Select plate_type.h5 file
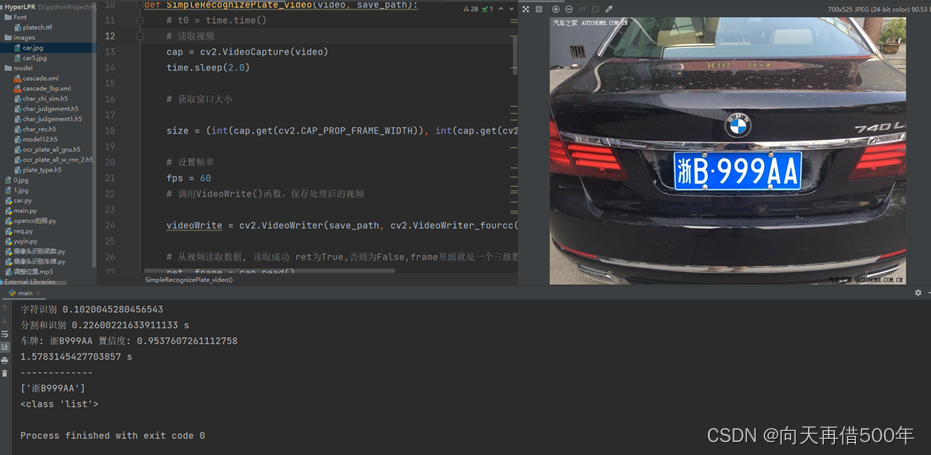Image resolution: width=931 pixels, height=455 pixels. pos(38,170)
